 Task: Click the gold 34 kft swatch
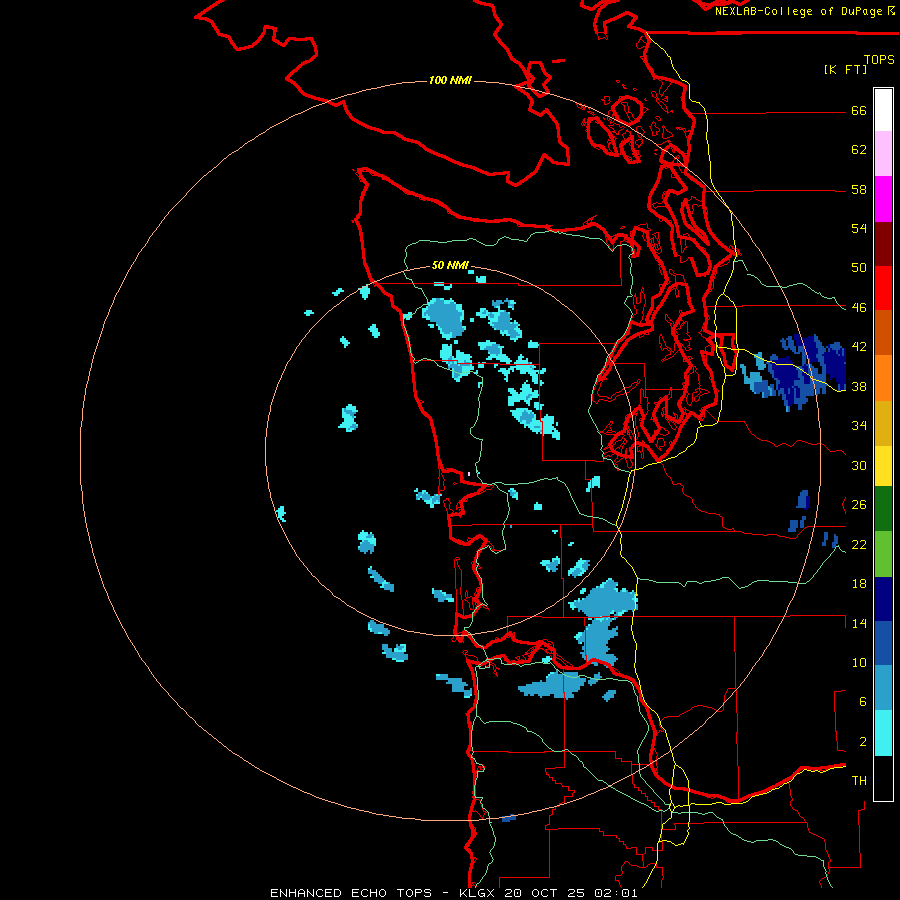pyautogui.click(x=883, y=422)
